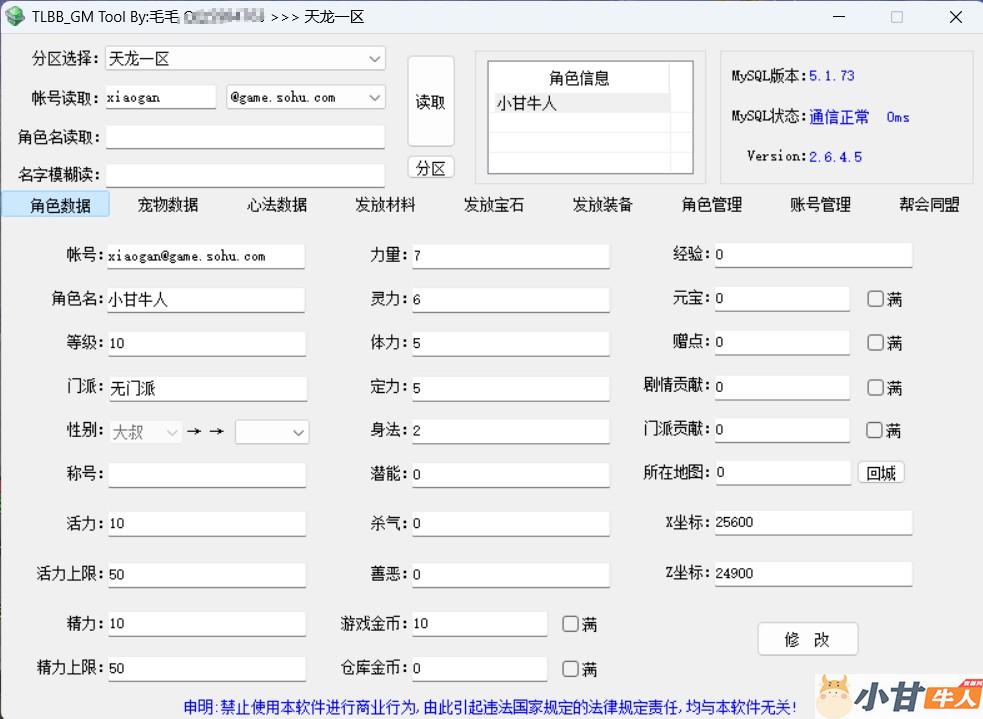Open the 发放装备 tab
Screen dimensions: 983x719
coord(602,205)
